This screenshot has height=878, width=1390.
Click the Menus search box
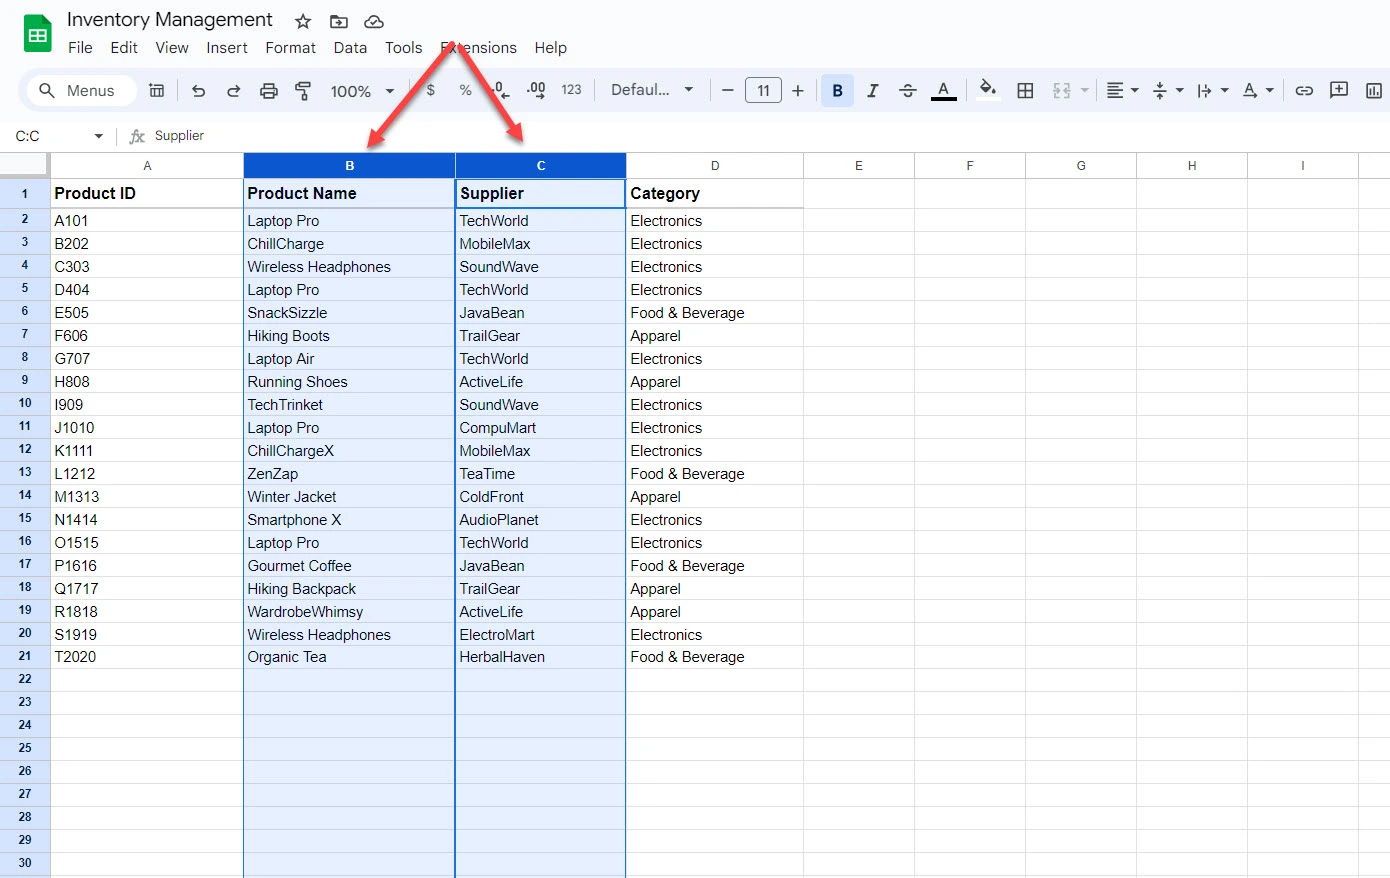pos(82,91)
